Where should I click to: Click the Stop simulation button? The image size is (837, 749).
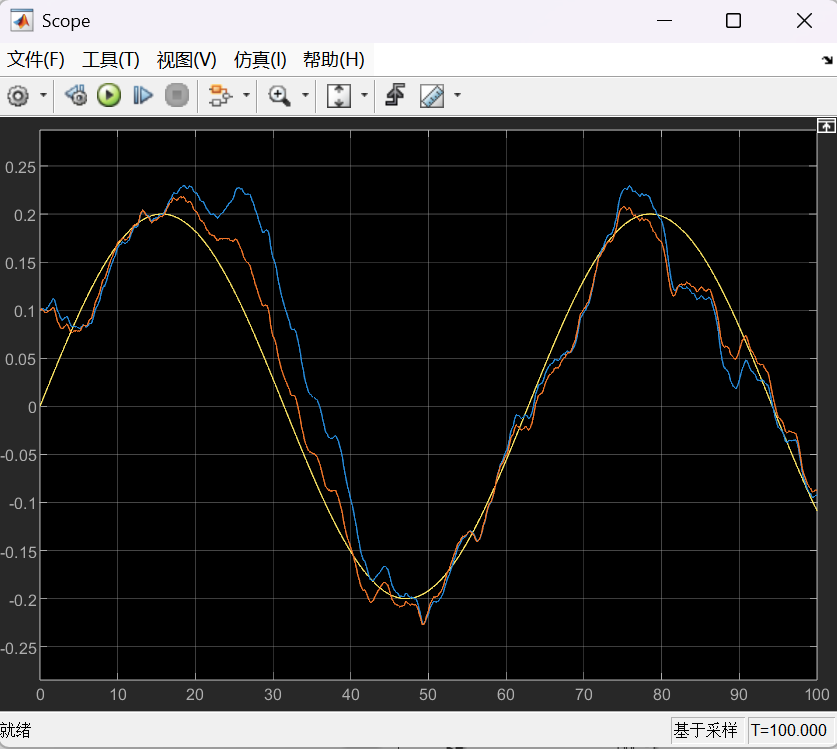176,96
